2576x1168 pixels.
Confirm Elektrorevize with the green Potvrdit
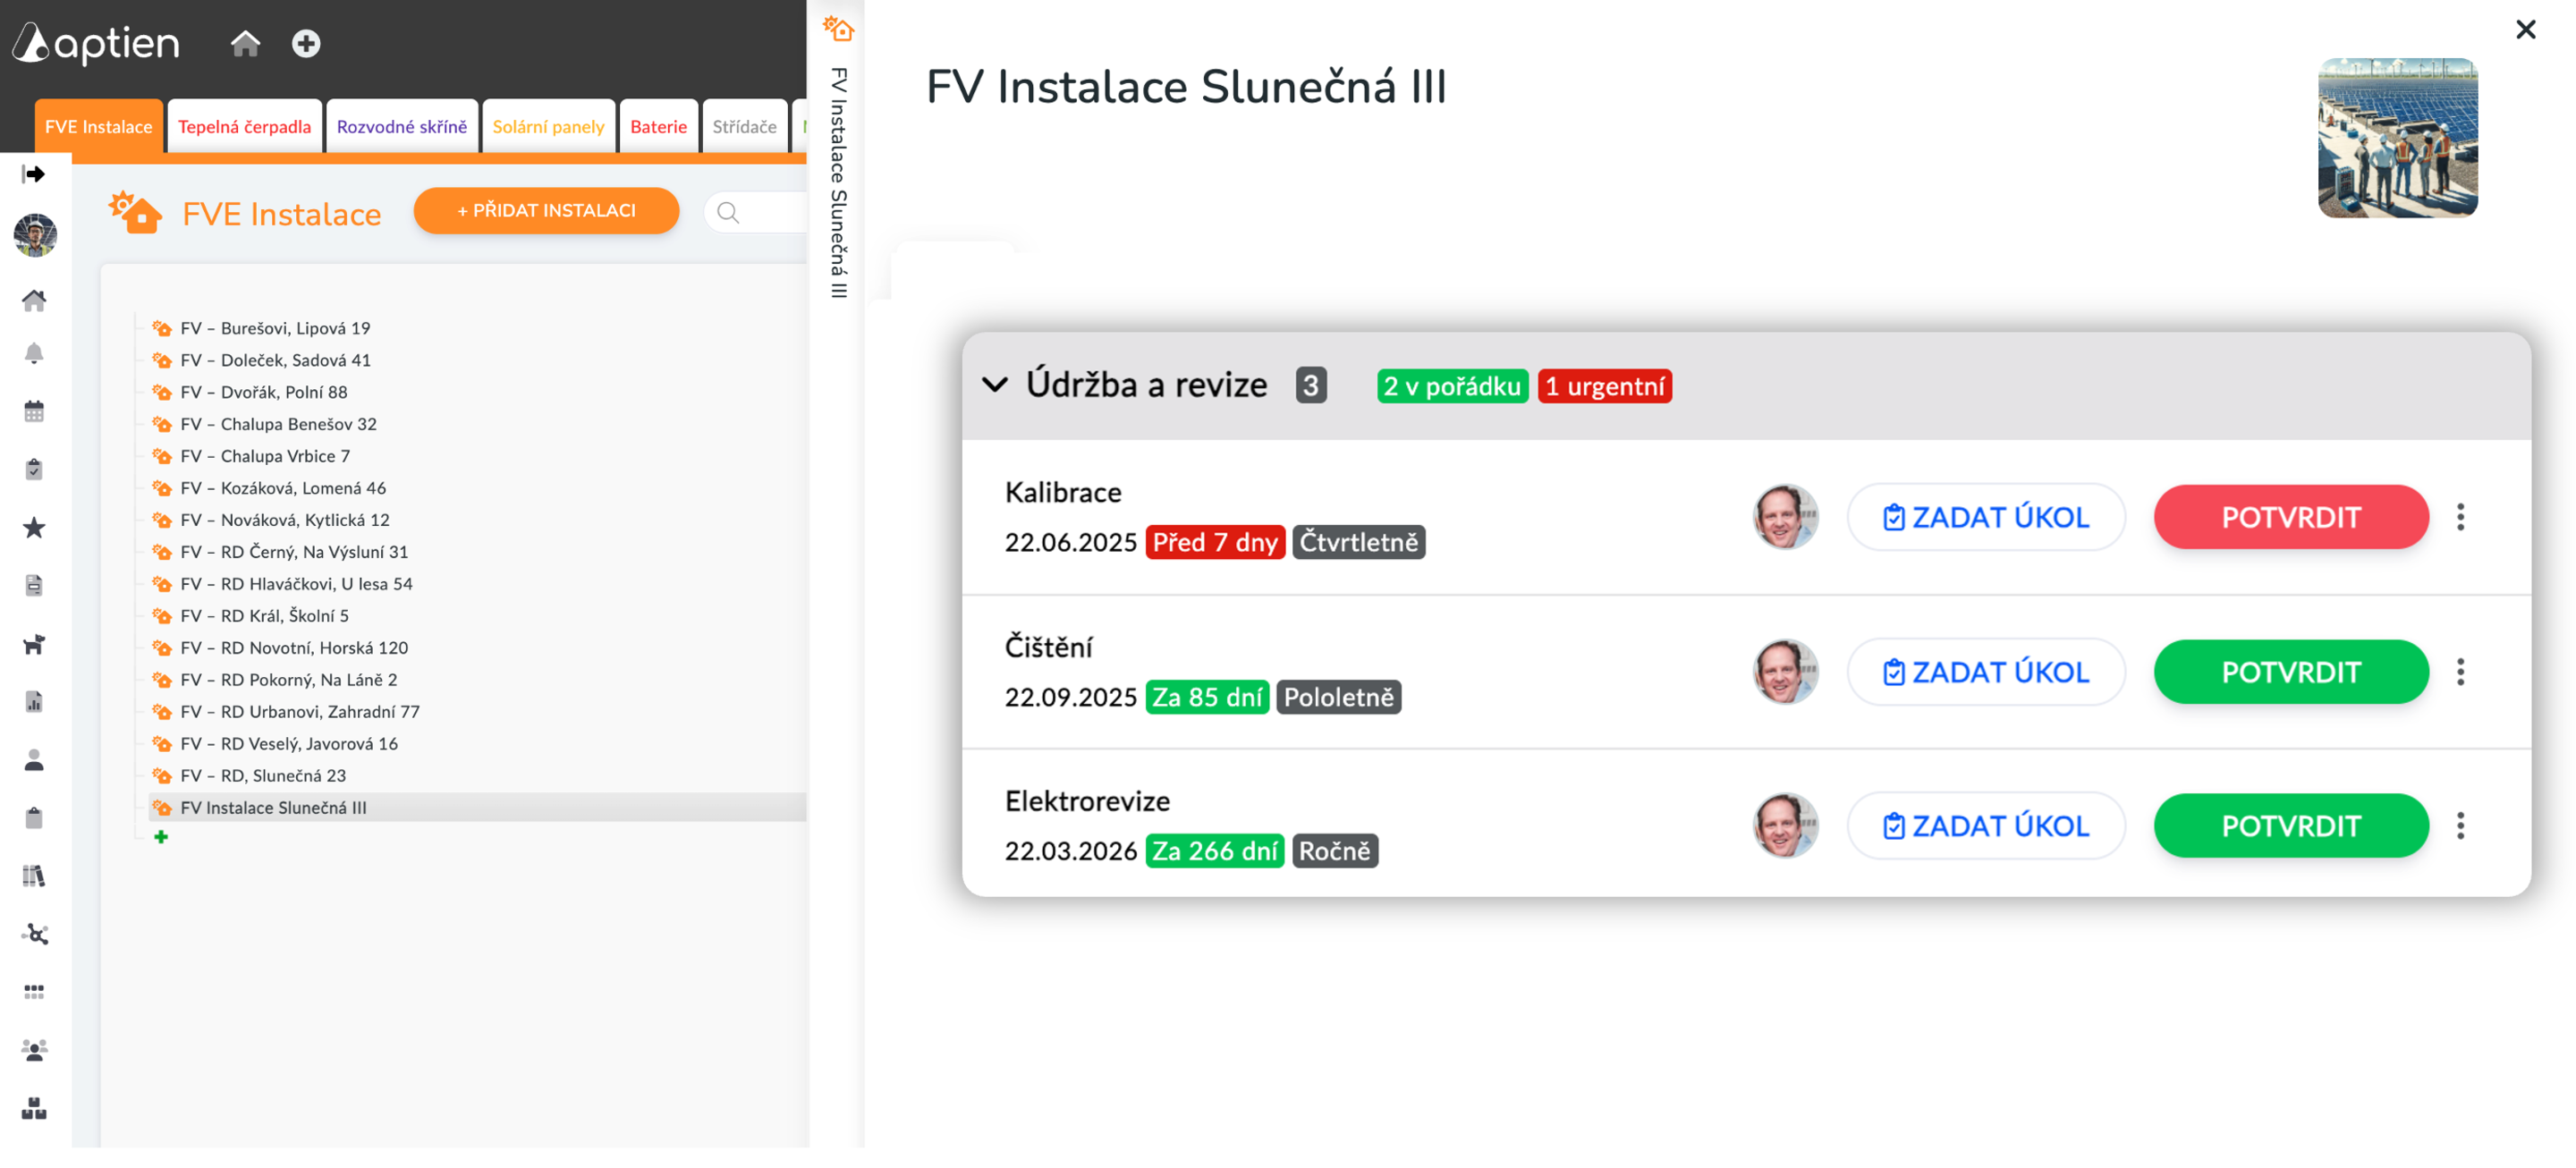[x=2291, y=826]
